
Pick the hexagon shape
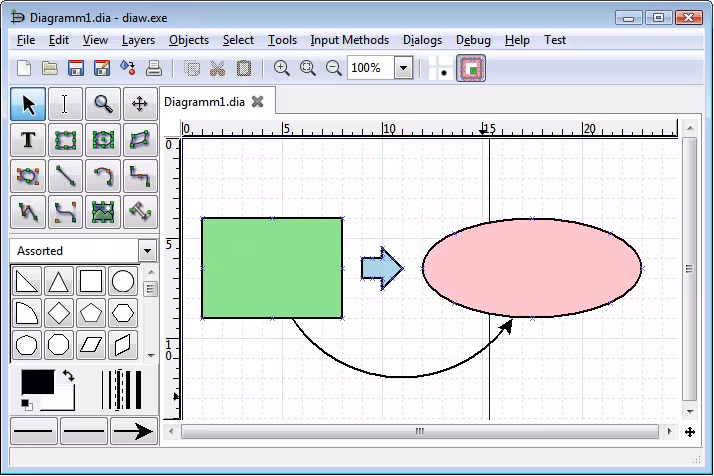[x=123, y=313]
